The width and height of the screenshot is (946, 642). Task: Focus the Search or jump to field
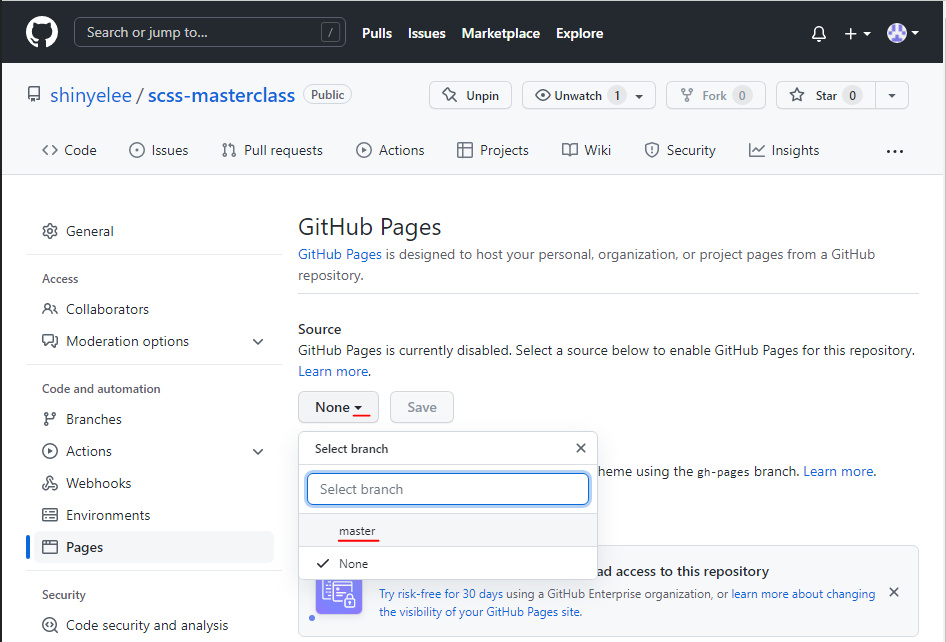pos(209,33)
